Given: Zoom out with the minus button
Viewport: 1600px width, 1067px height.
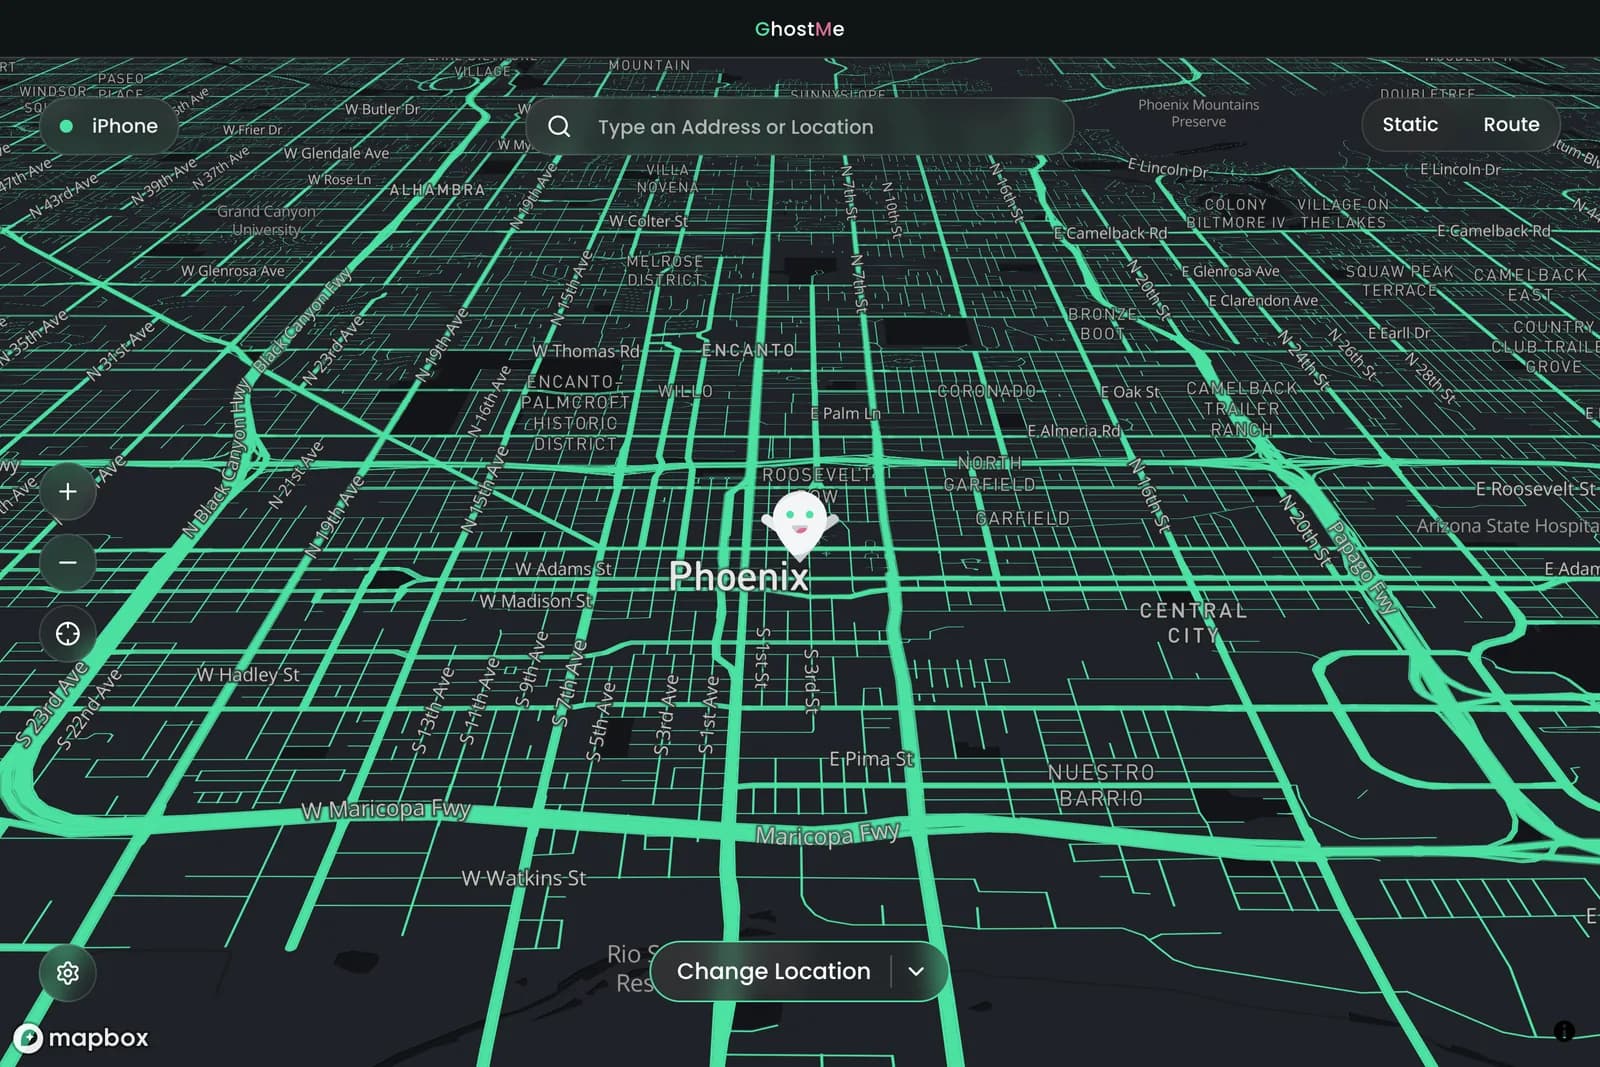Looking at the screenshot, I should point(68,562).
